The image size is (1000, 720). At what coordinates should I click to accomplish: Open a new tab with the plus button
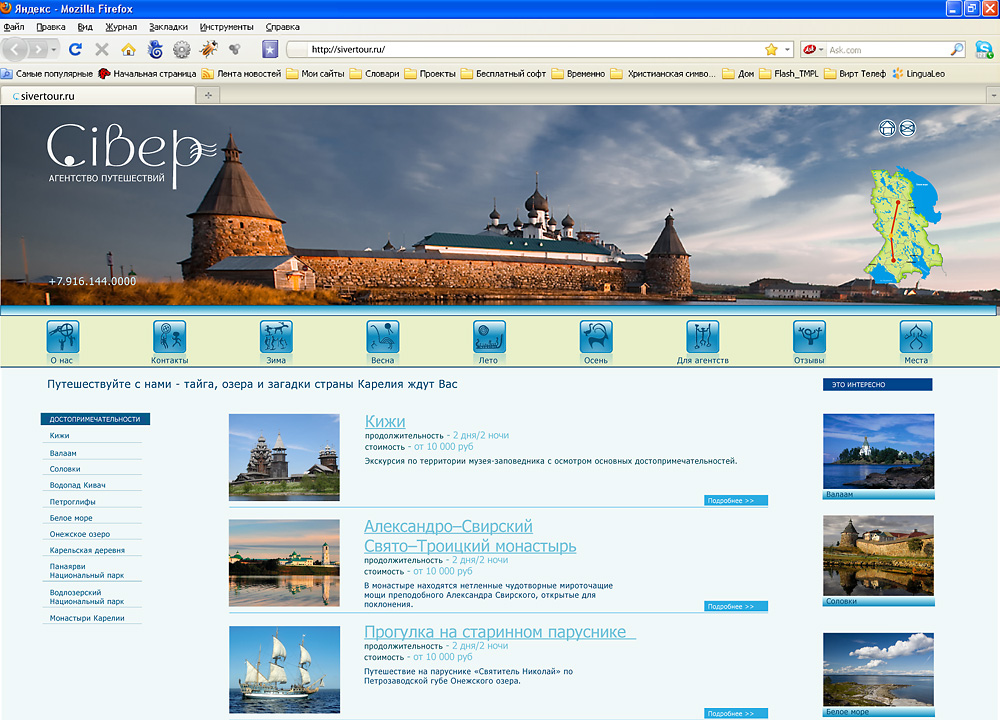pos(208,96)
